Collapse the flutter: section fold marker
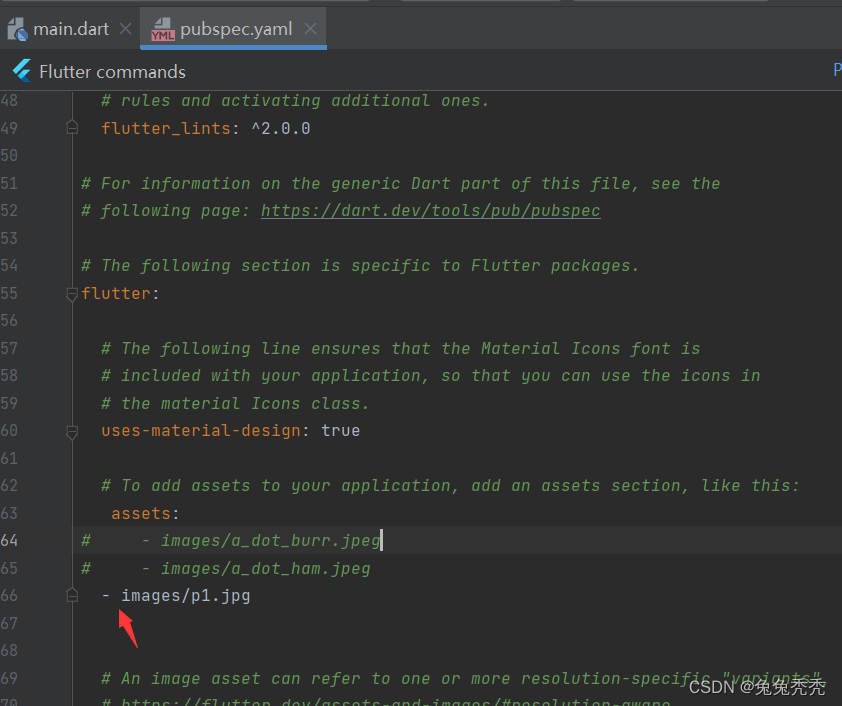Screen dimensions: 842x706 click(x=72, y=294)
